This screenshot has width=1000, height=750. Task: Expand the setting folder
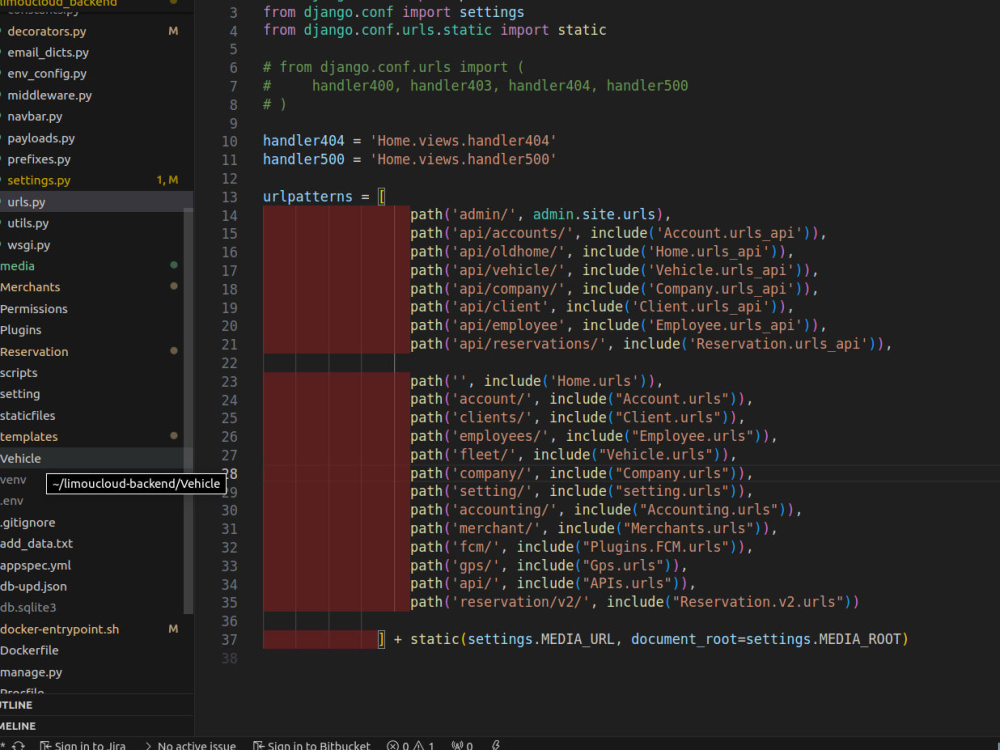pos(20,393)
